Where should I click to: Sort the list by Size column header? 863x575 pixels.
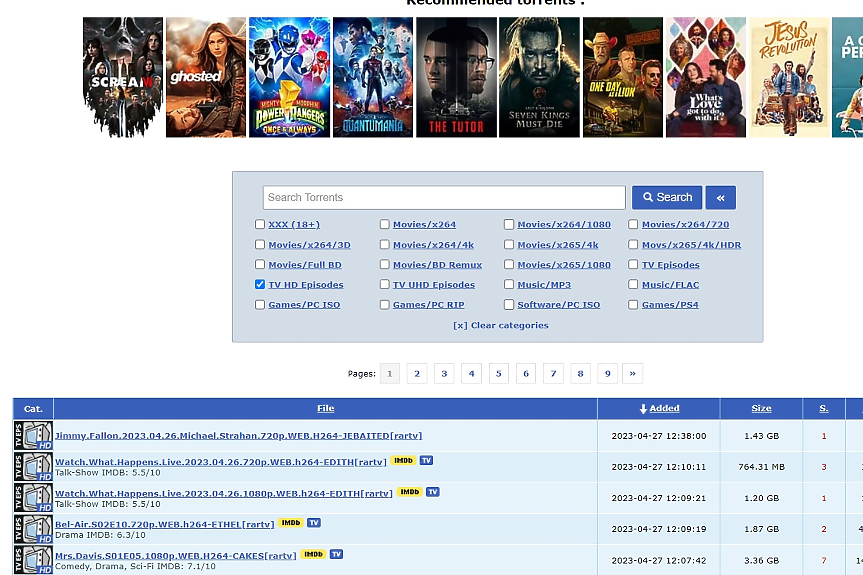[x=761, y=408]
